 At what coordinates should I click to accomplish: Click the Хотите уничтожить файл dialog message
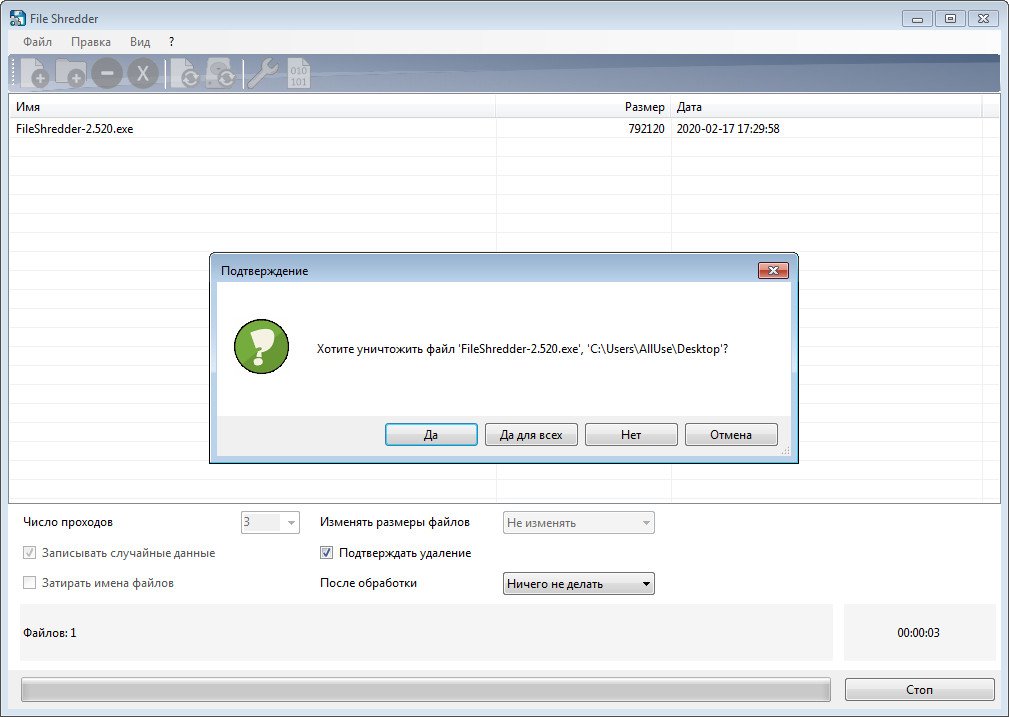pos(523,349)
